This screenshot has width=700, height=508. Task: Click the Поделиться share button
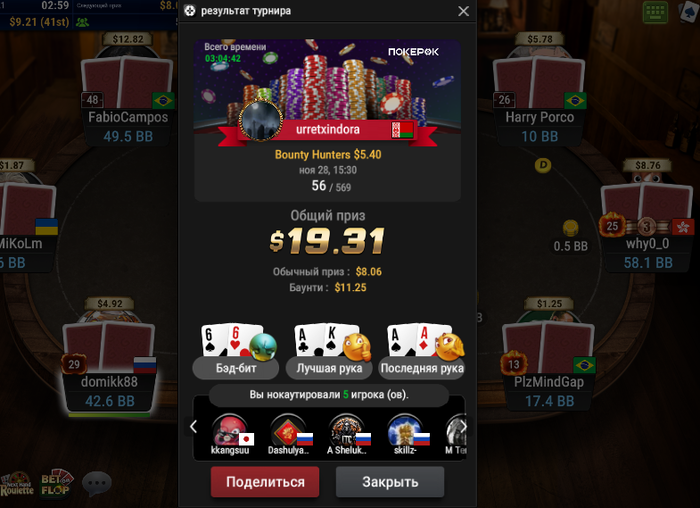[x=265, y=482]
